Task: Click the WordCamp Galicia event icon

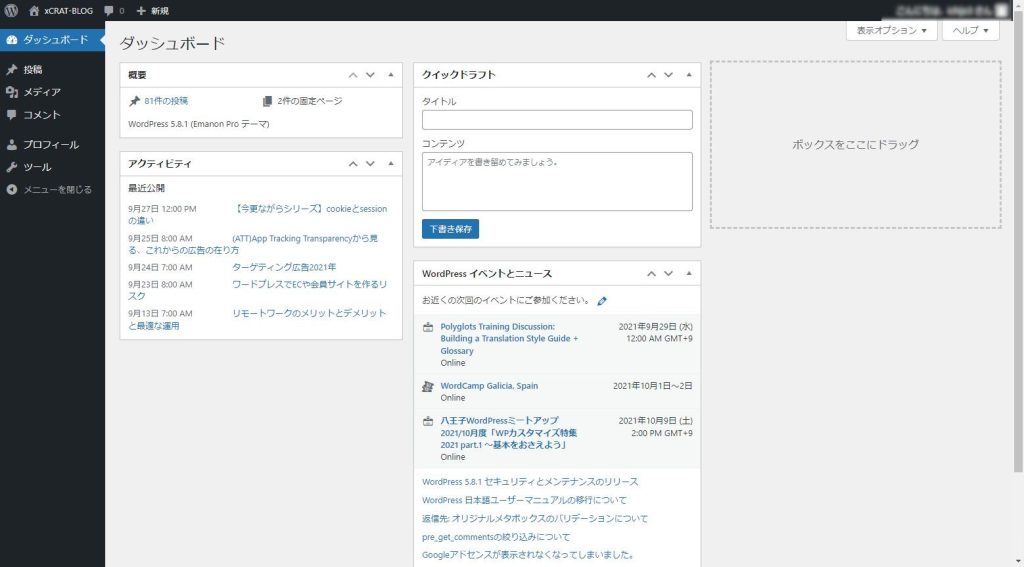Action: coord(428,387)
